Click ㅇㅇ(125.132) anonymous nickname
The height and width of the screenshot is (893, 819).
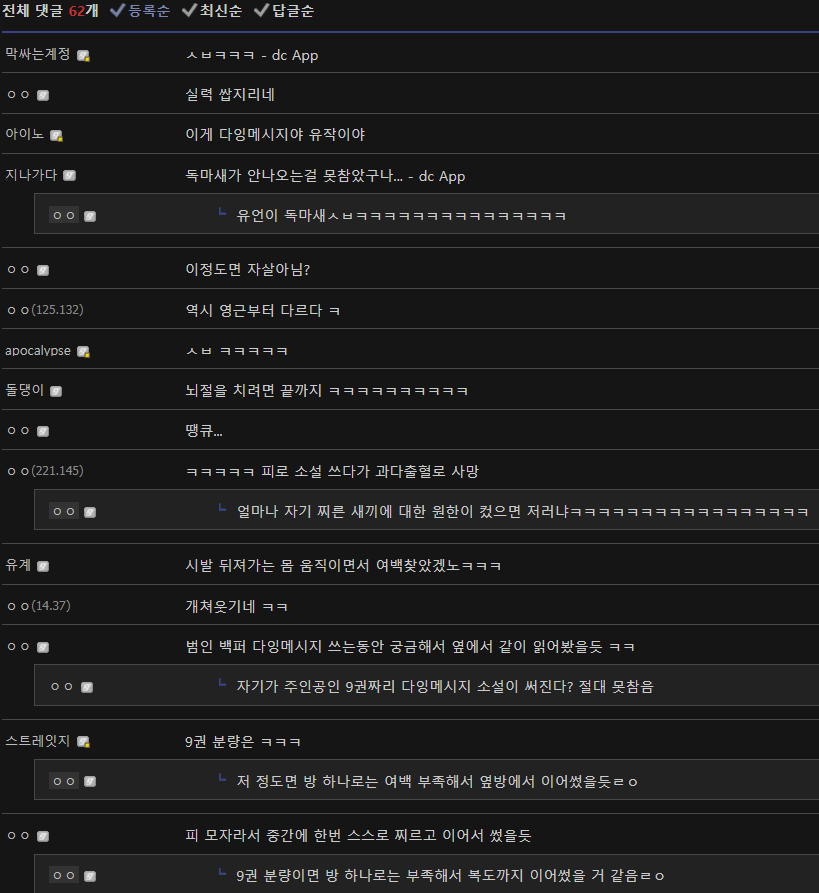[x=44, y=310]
